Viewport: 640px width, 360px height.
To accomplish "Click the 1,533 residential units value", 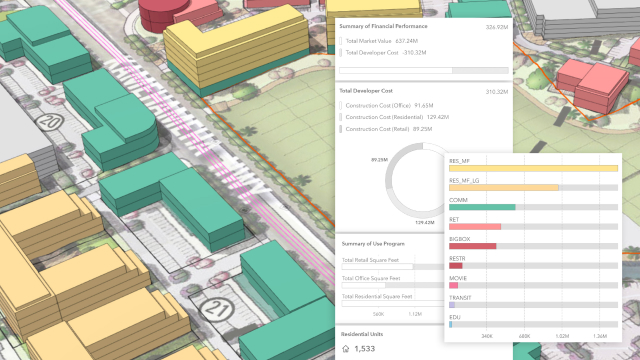I will pyautogui.click(x=364, y=349).
